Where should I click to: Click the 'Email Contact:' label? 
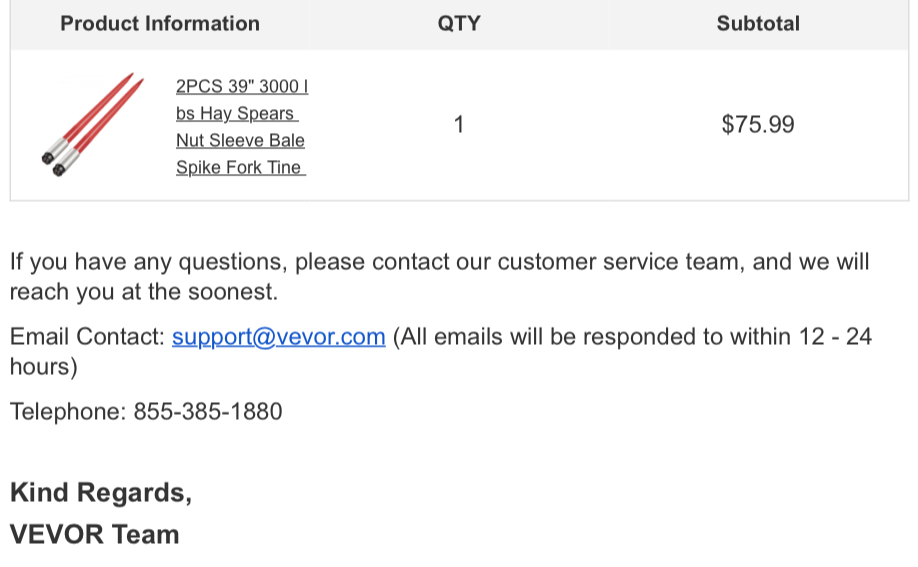click(x=88, y=337)
